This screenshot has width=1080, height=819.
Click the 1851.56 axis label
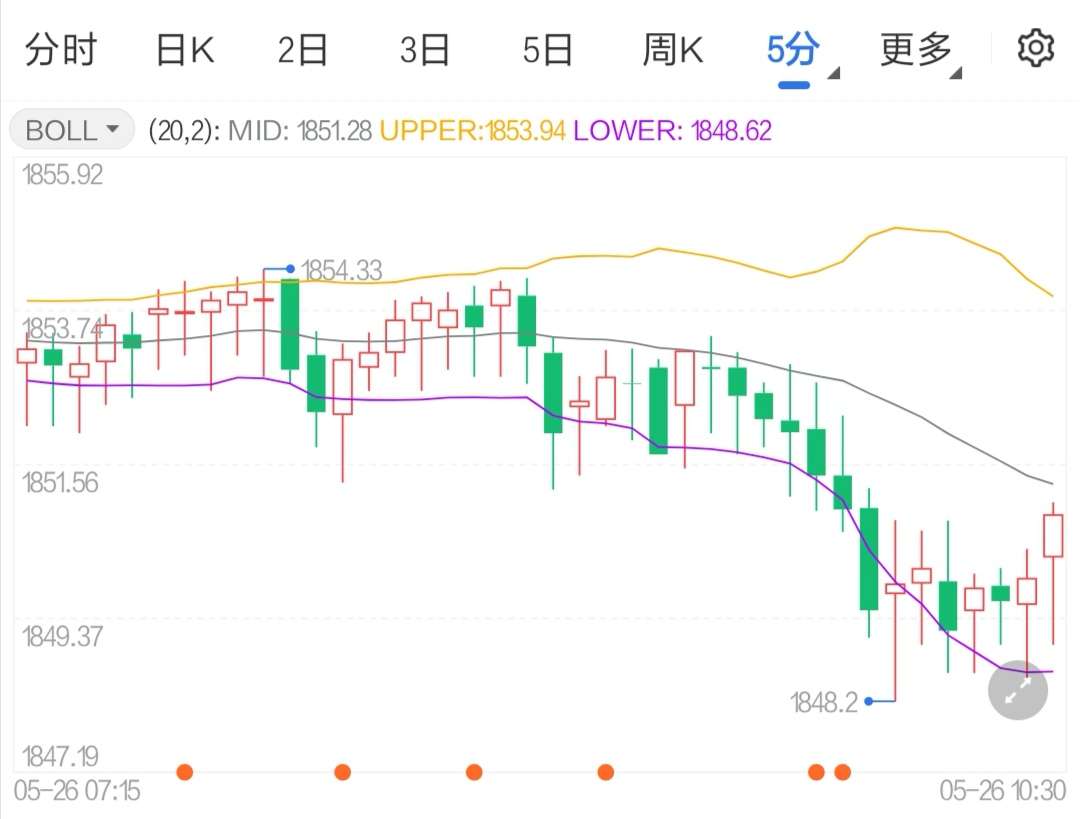click(61, 483)
